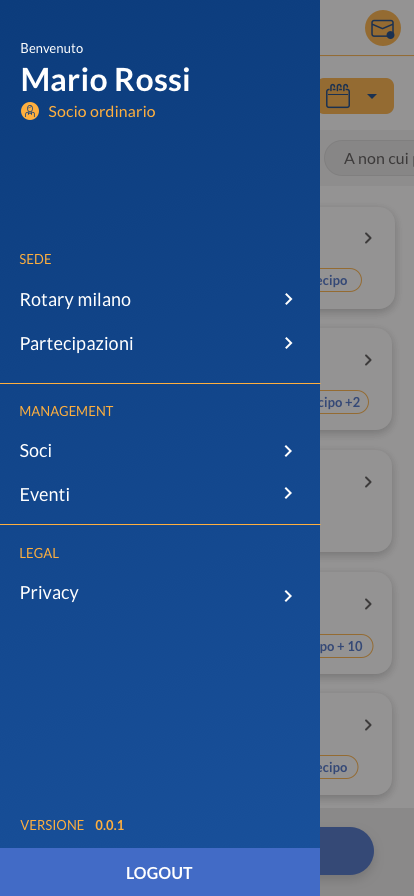
Task: Click the Mario Rossi user name
Action: (x=105, y=79)
